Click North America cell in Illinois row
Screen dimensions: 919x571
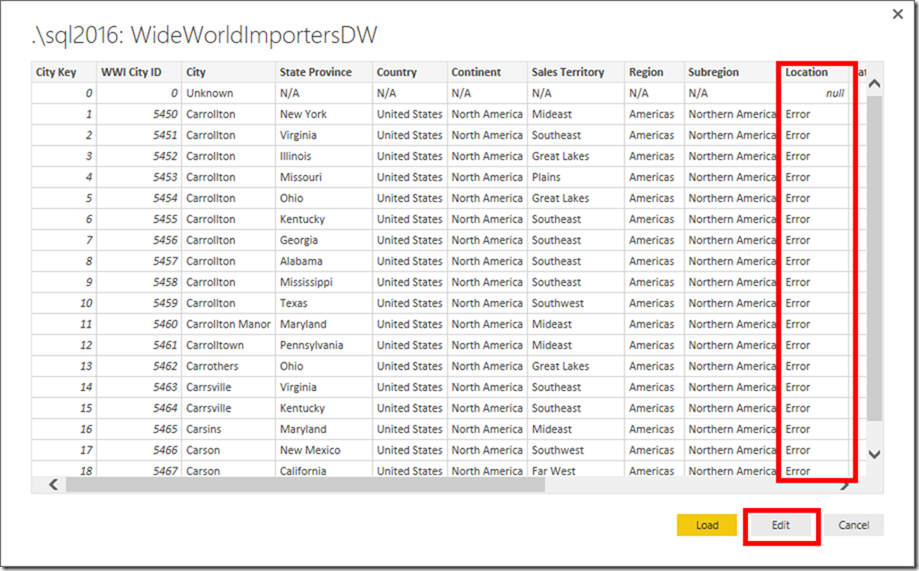487,157
